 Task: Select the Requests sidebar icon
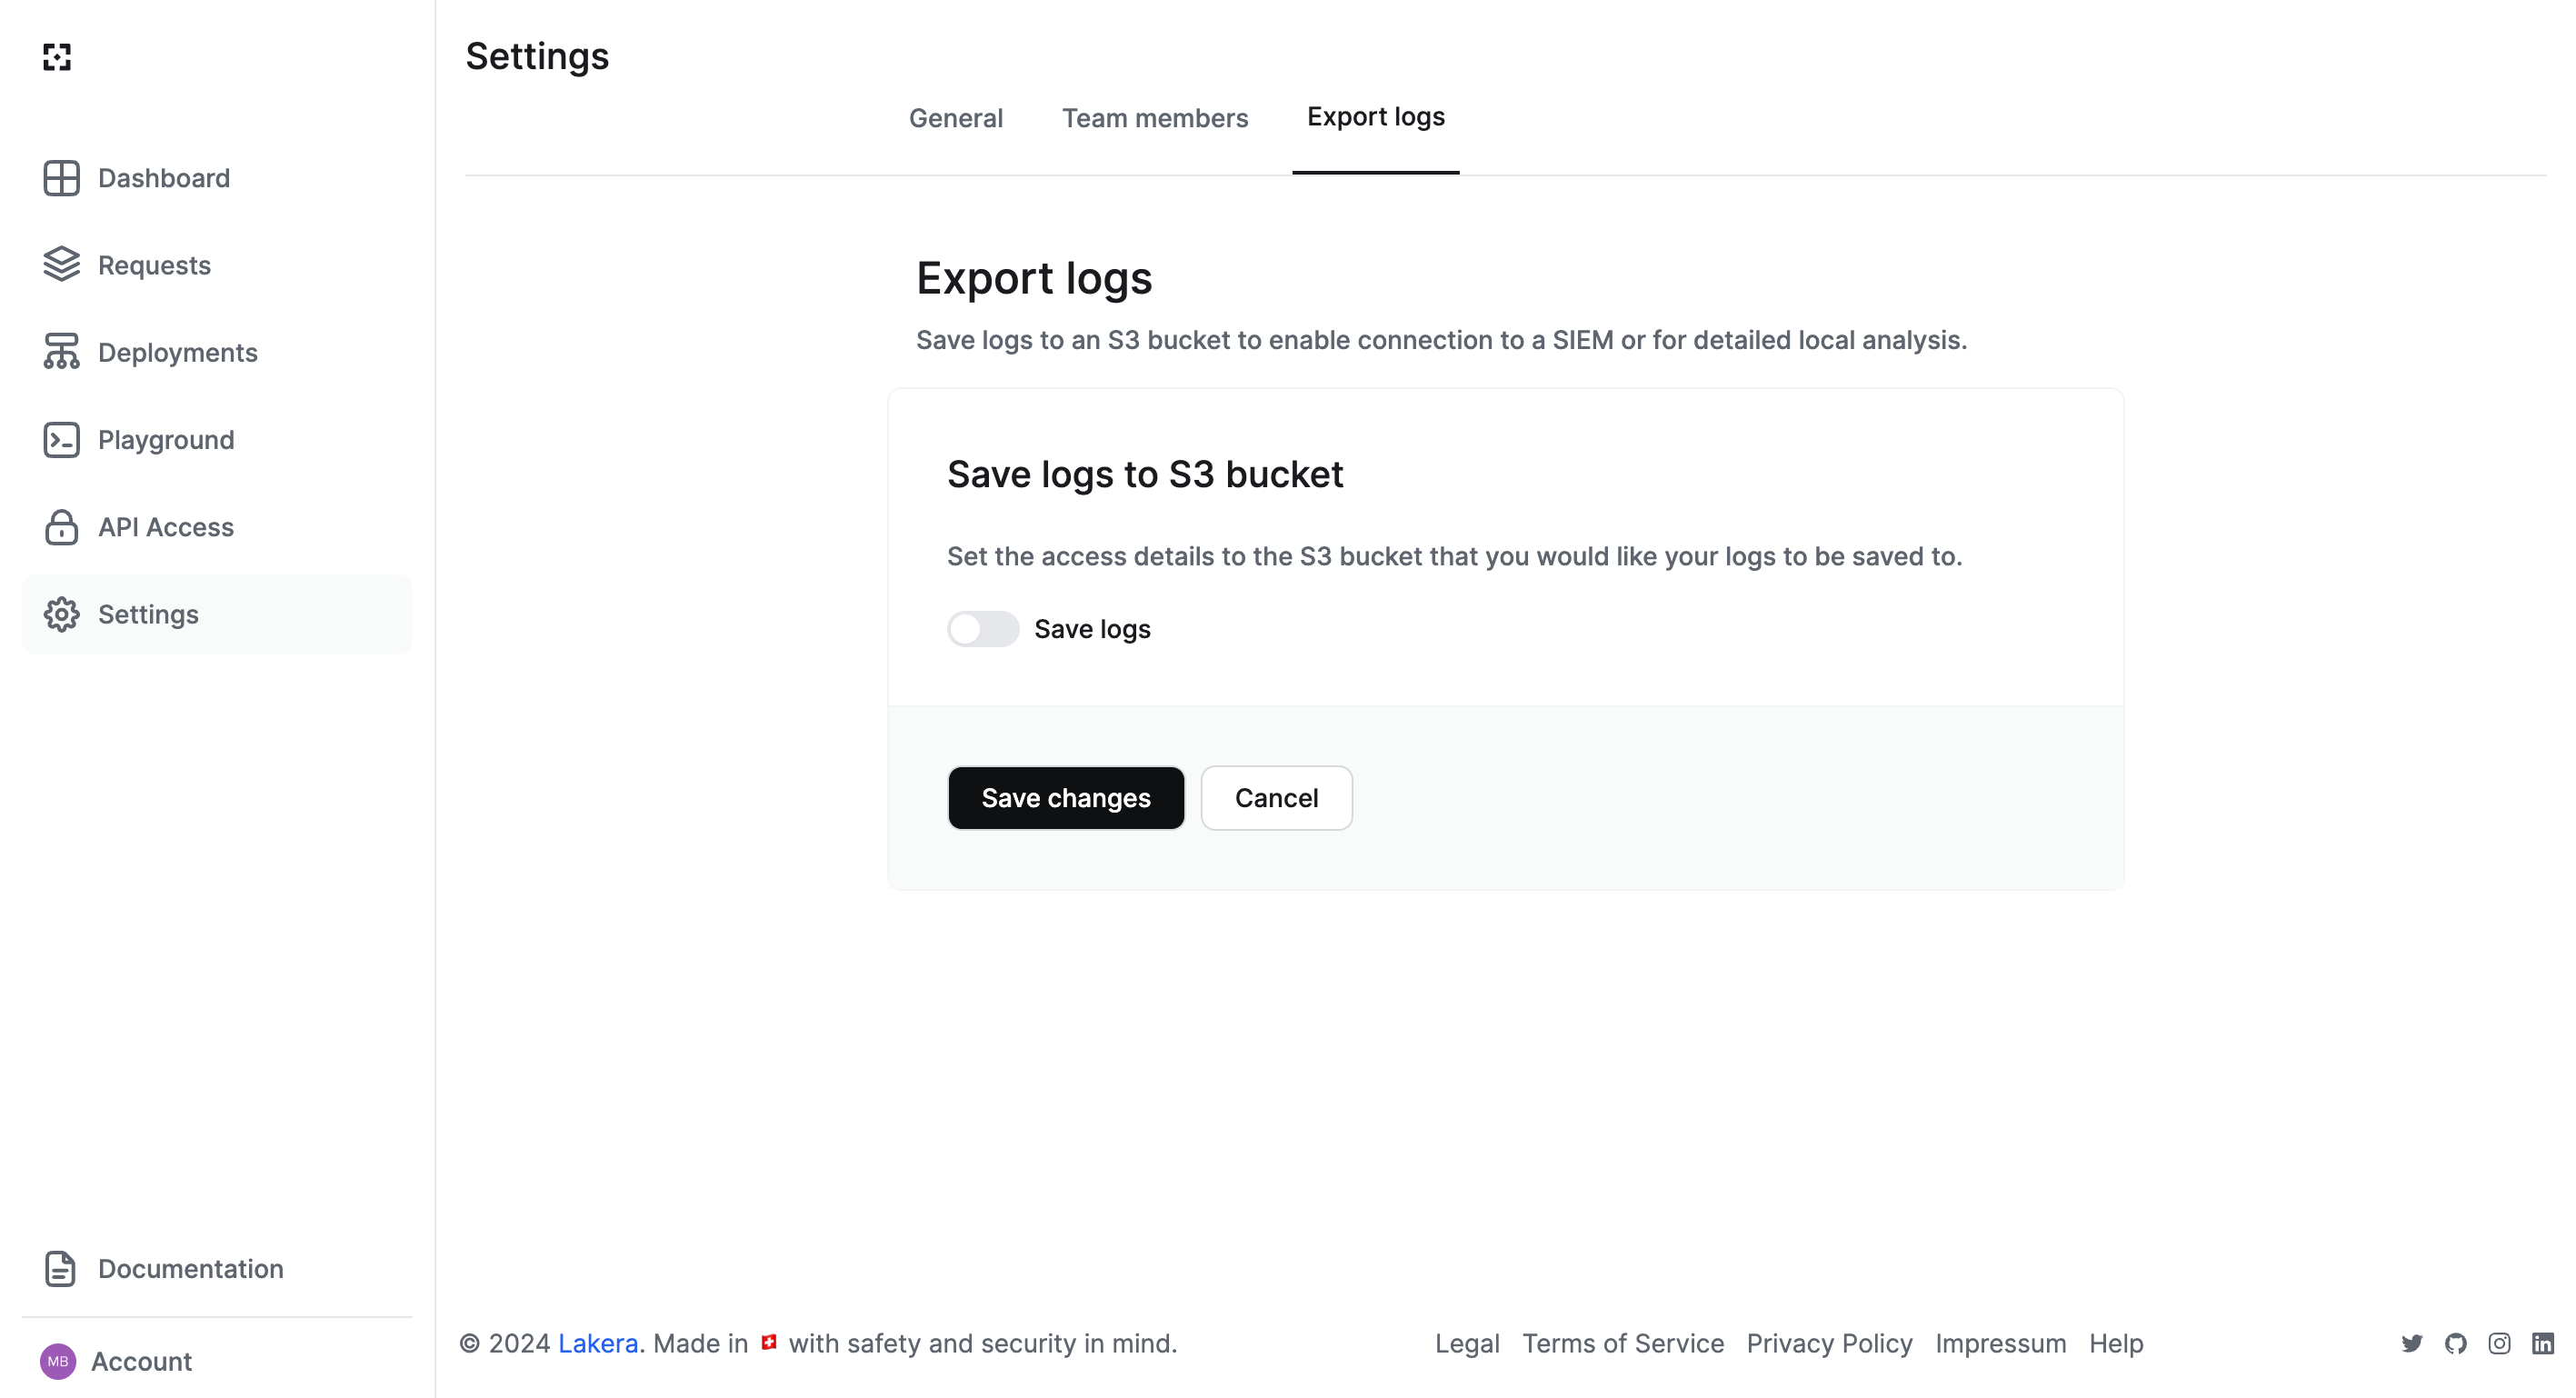(x=62, y=265)
